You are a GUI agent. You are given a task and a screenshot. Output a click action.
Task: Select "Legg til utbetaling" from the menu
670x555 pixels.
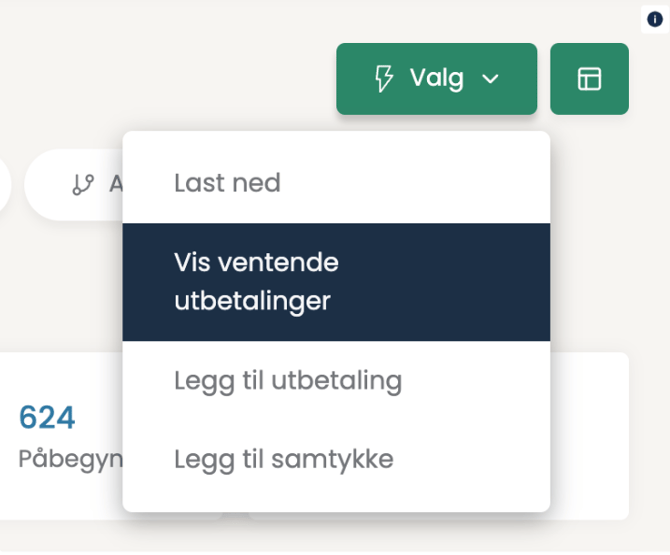pyautogui.click(x=287, y=380)
